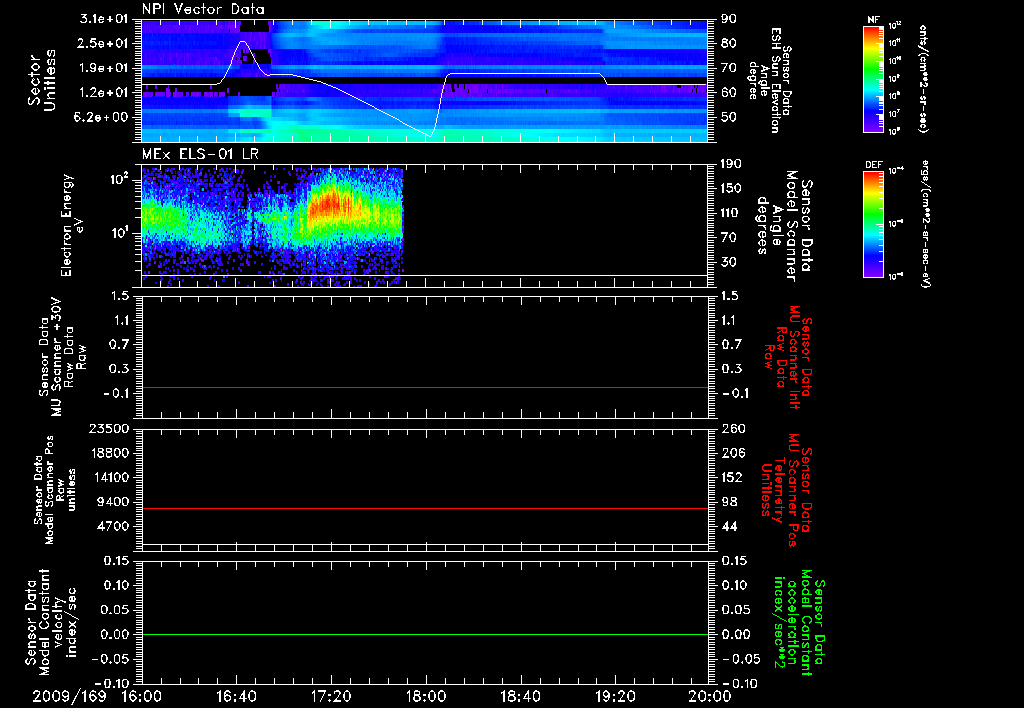Click the "Electron Energy eV" axis label
The height and width of the screenshot is (708, 1024).
(72, 225)
